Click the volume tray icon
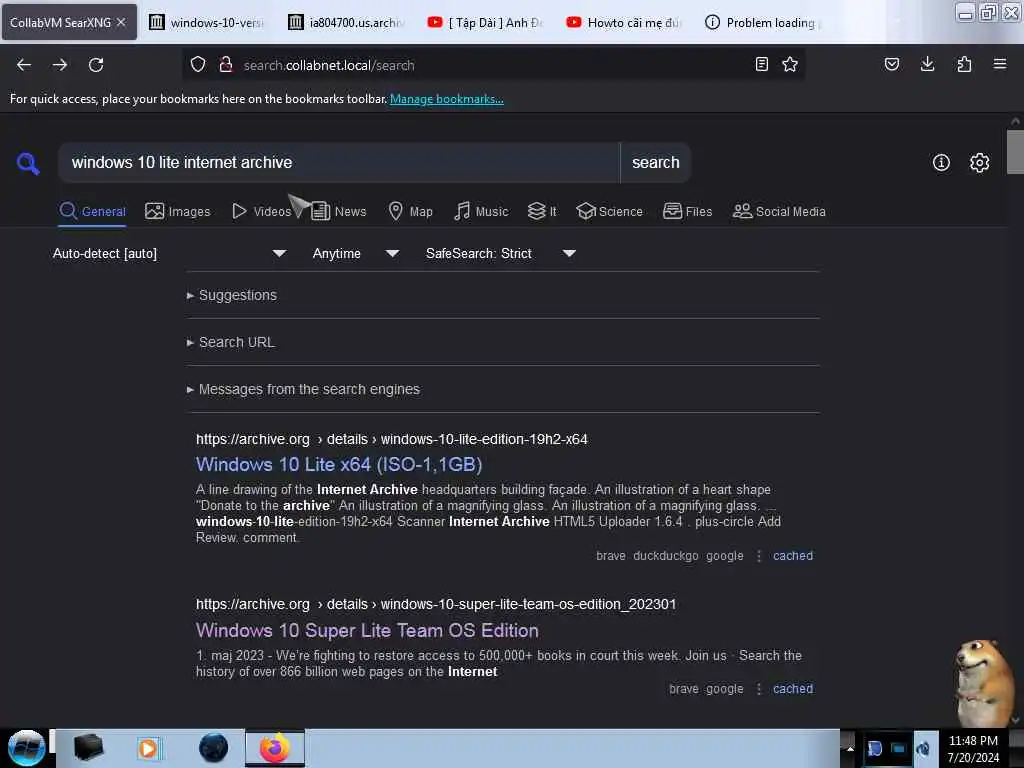 click(922, 748)
